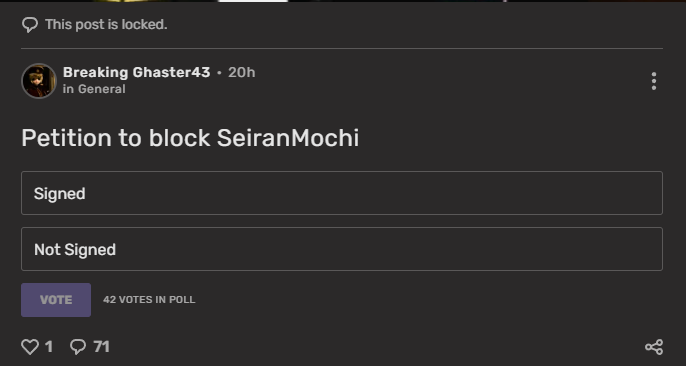Click the white image strip at top
This screenshot has width=686, height=366.
tap(253, 1)
